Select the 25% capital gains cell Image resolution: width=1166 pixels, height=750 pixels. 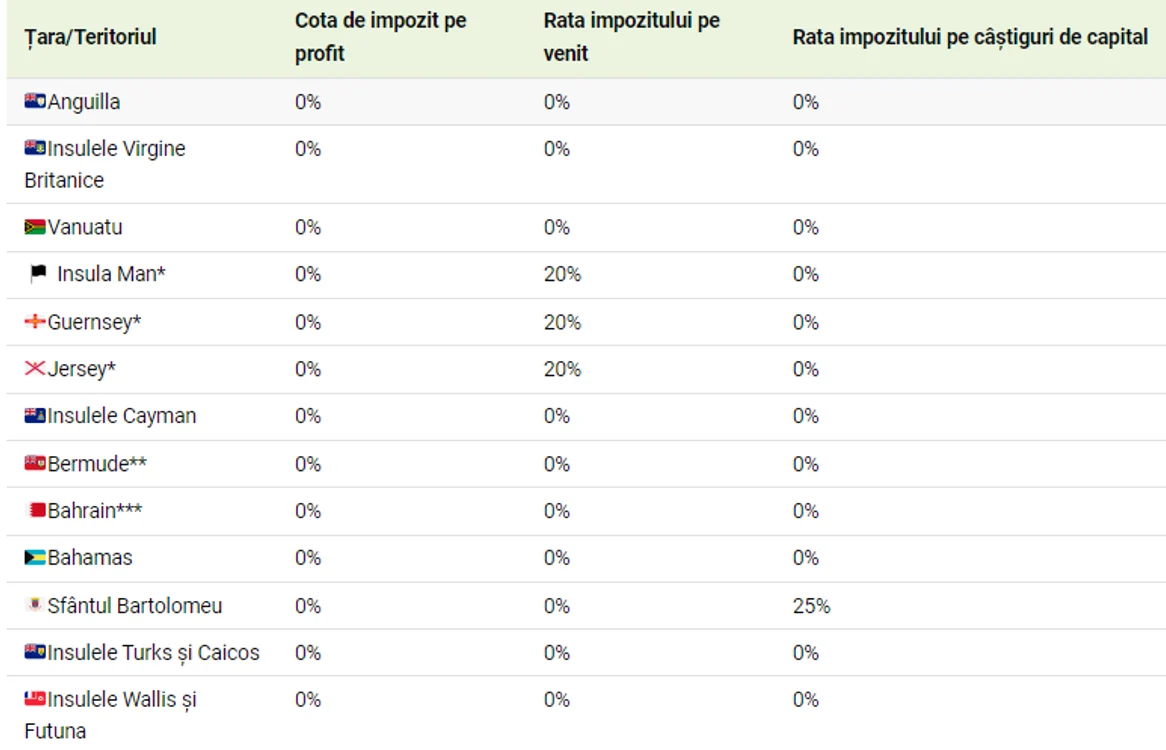pyautogui.click(x=811, y=606)
